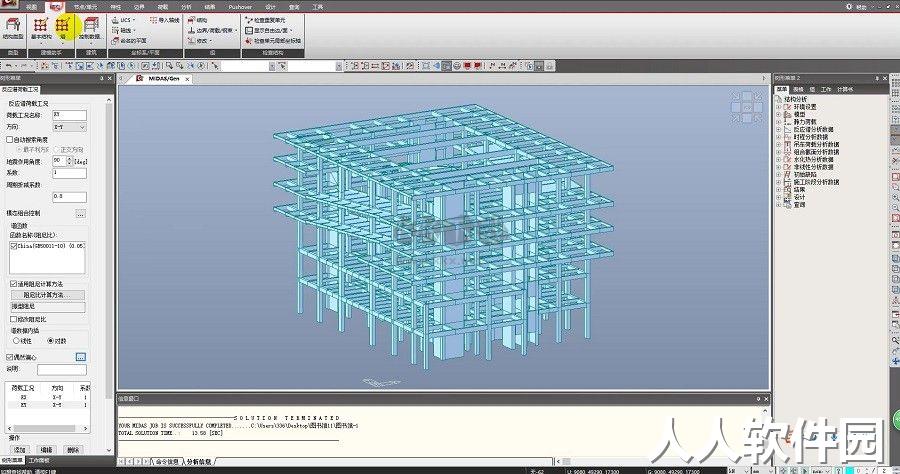The image size is (900, 474).
Task: Open the toolbar combo box dropdown arrow
Action: 272,67
